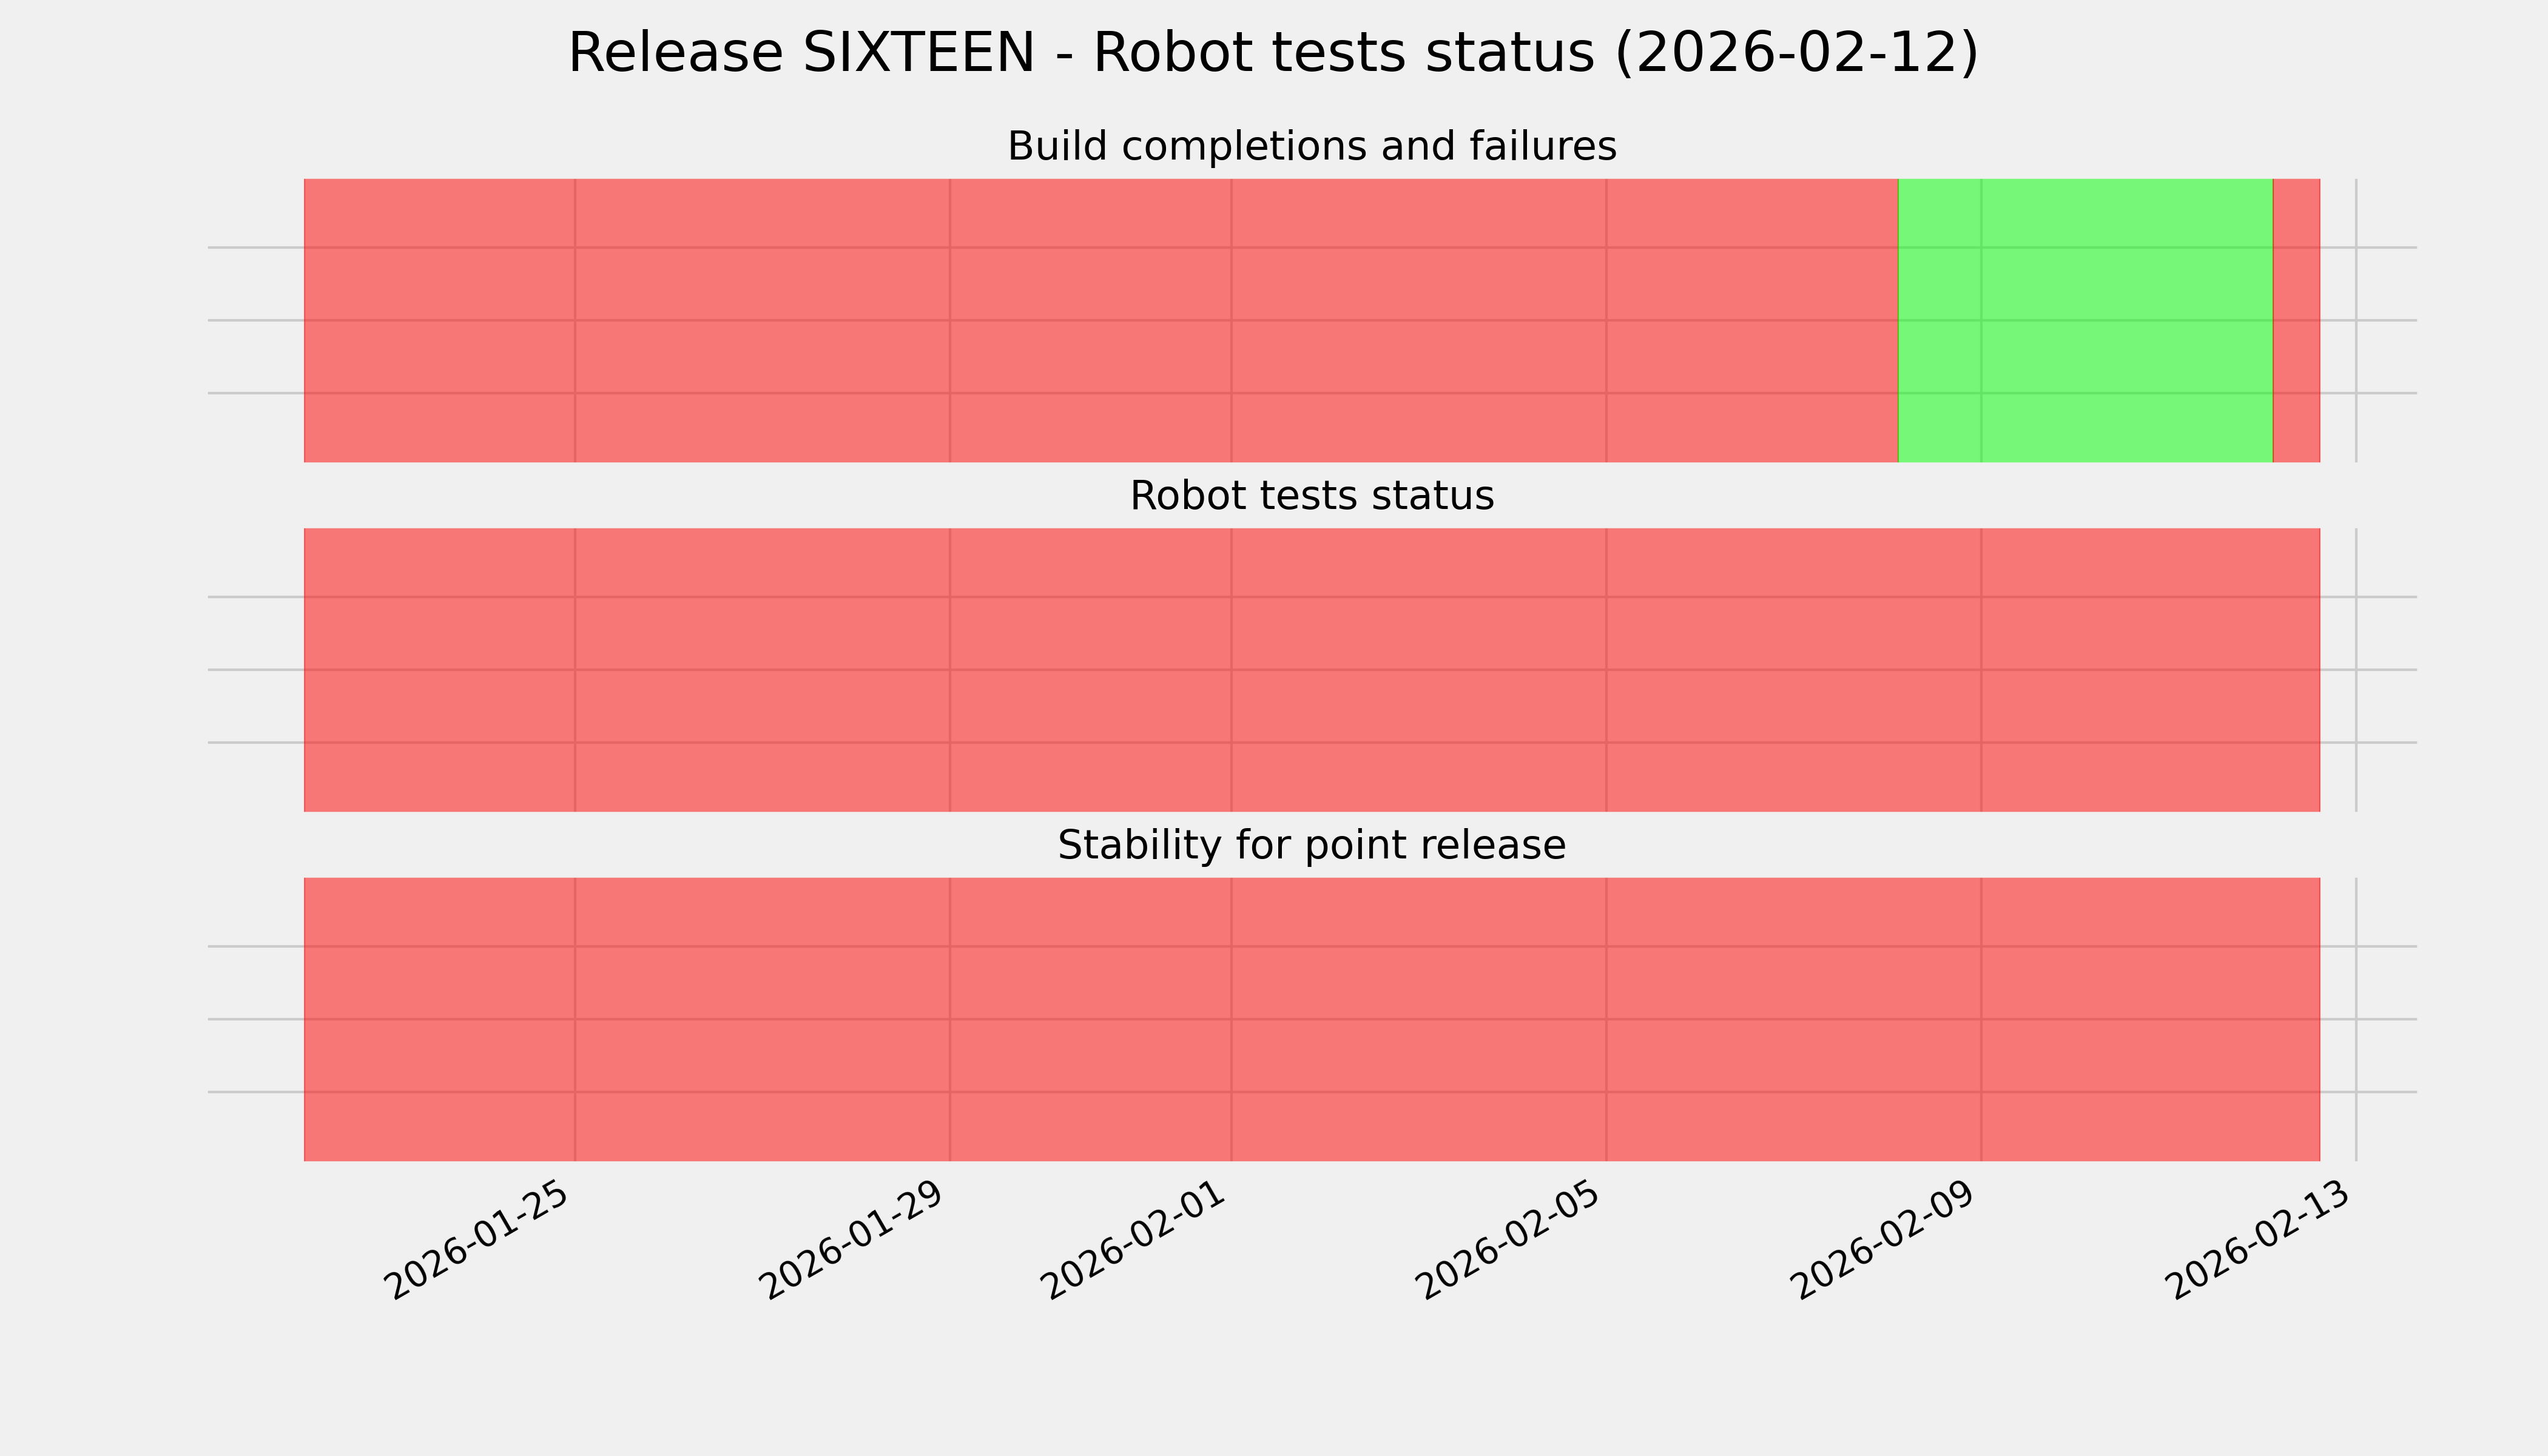Click the main title "Release SIXTEEN - Robot tests status"
The height and width of the screenshot is (1456, 2548).
click(x=1272, y=53)
